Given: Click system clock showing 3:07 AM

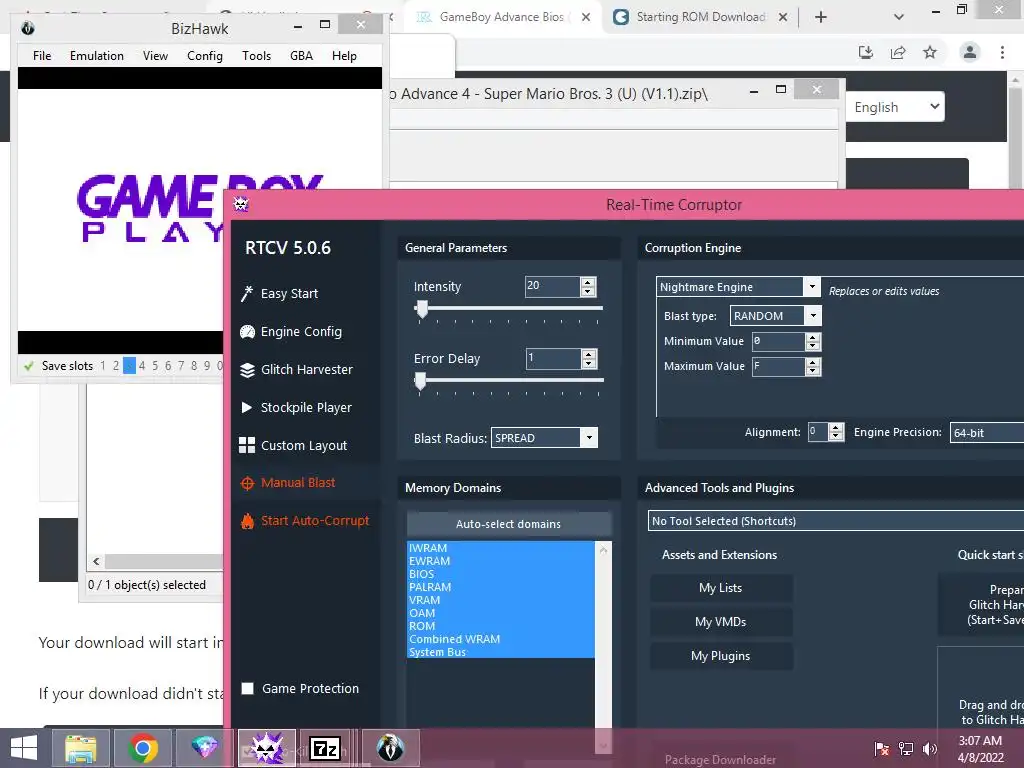Looking at the screenshot, I should tap(980, 741).
